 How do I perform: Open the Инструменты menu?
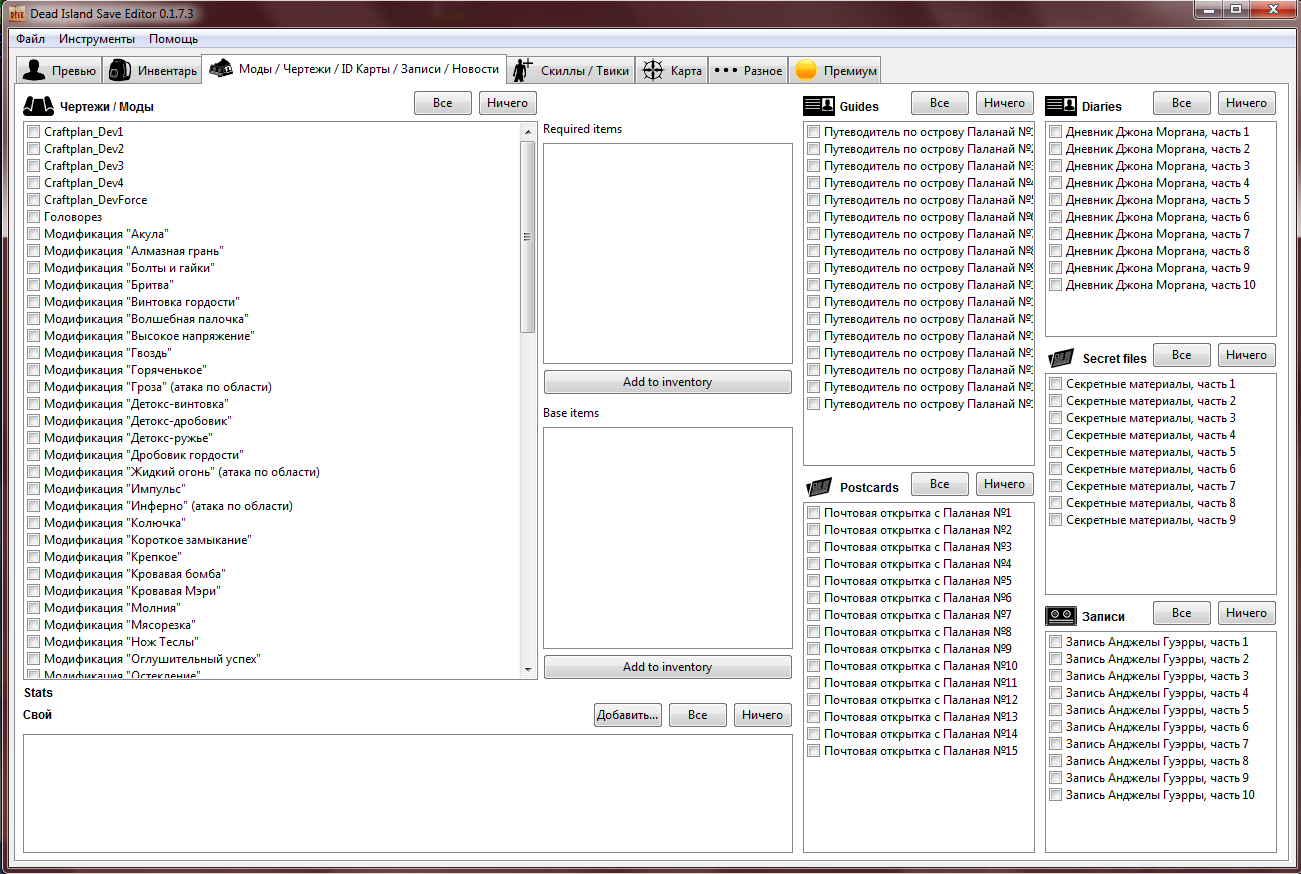97,39
